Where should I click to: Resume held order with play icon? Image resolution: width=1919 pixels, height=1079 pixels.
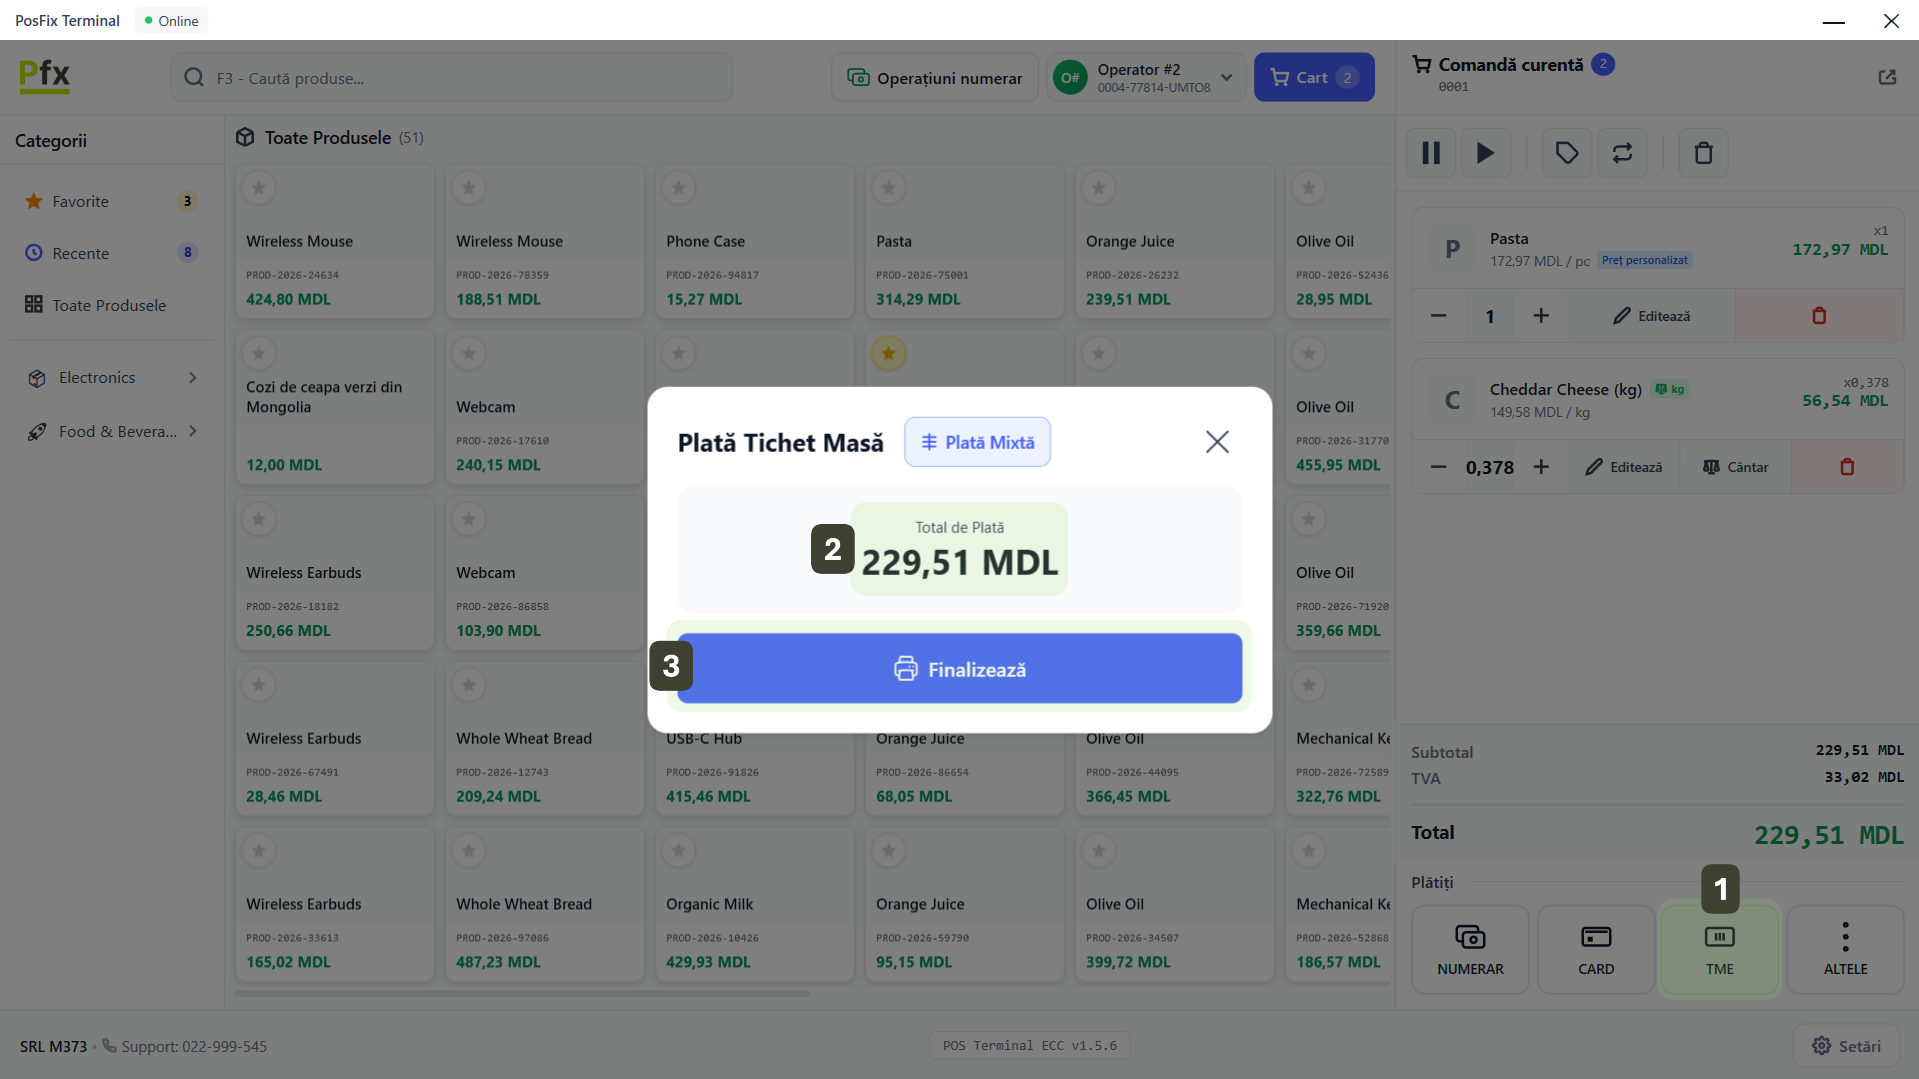tap(1485, 153)
